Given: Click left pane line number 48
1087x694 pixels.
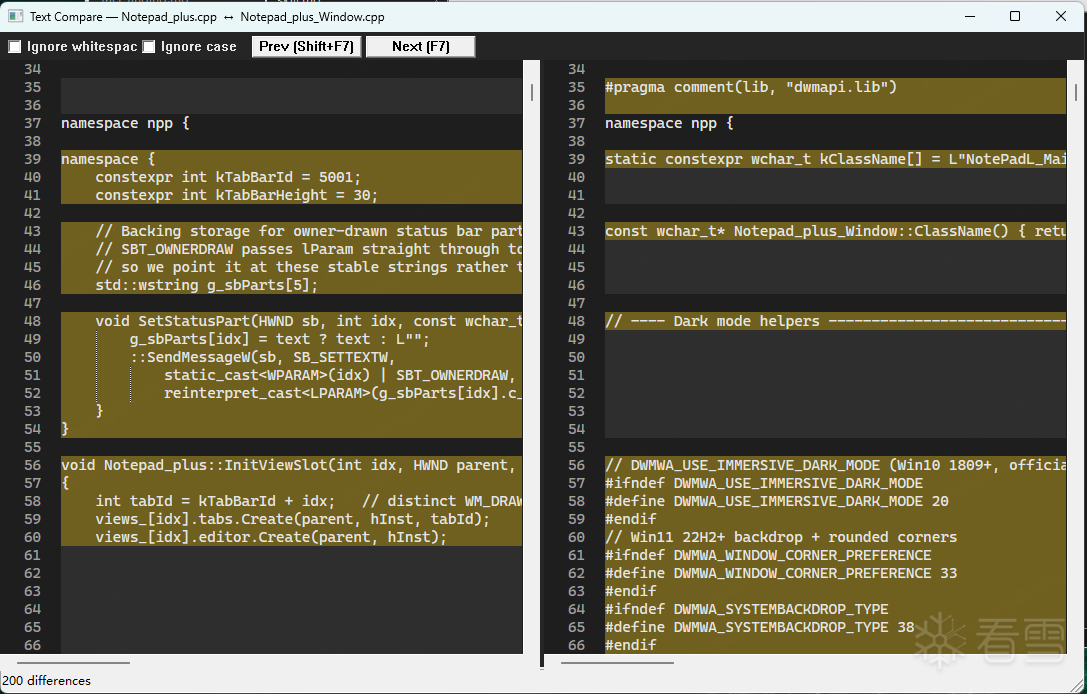Looking at the screenshot, I should click(x=33, y=322).
